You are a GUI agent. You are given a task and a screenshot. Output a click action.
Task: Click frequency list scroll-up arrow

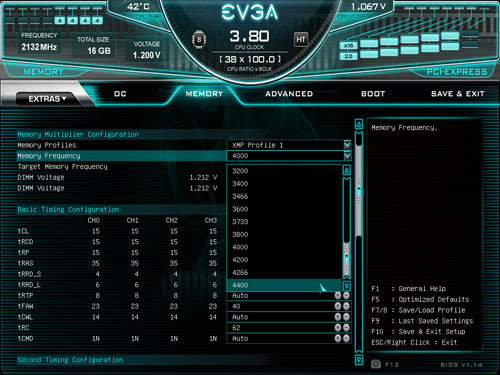click(x=347, y=170)
